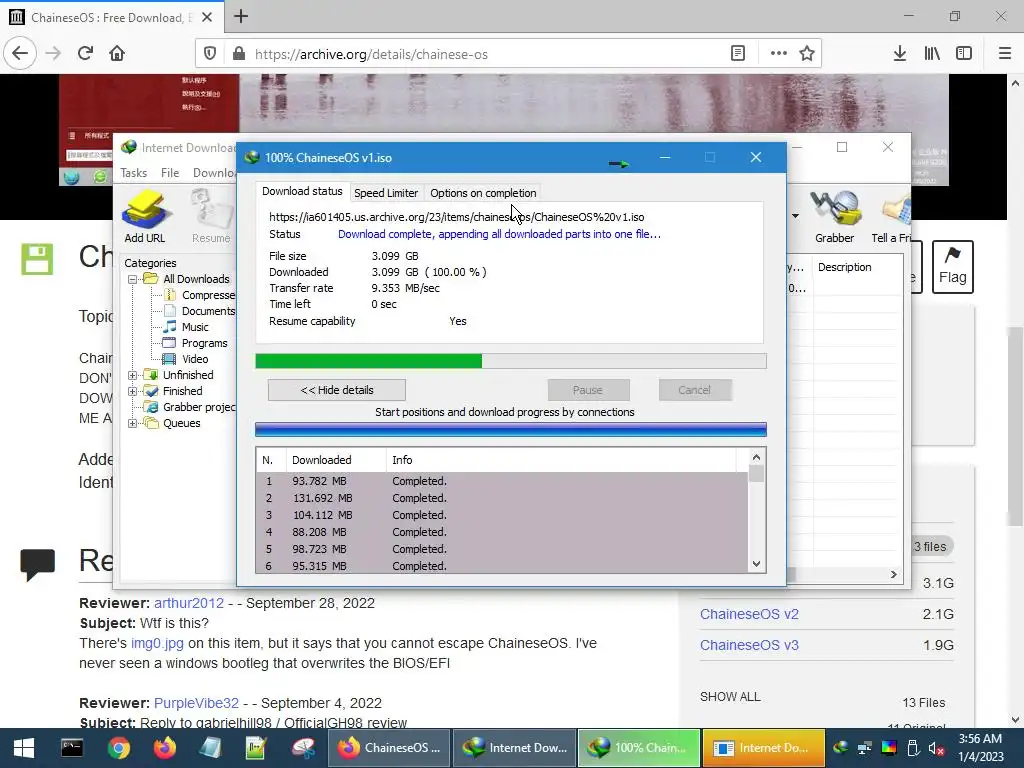Click the Add URL icon in IDM
The image size is (1024, 768).
[145, 216]
